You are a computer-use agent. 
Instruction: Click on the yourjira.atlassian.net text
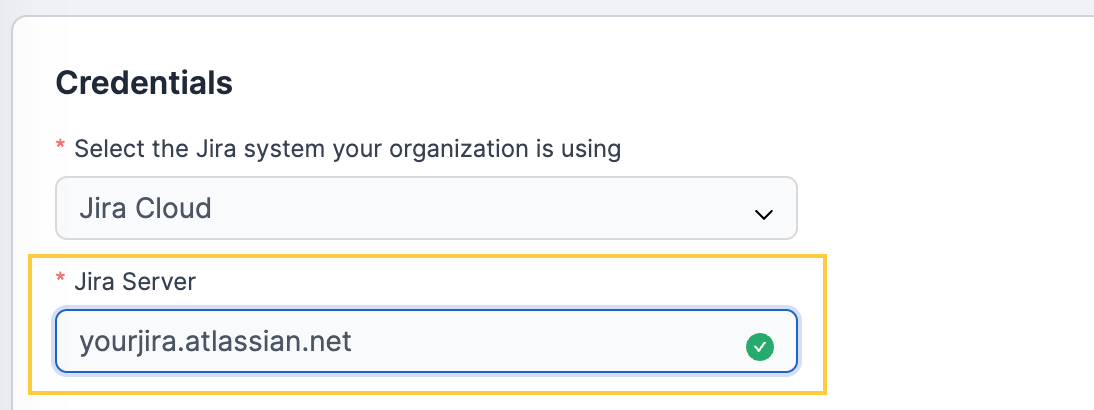click(x=216, y=342)
